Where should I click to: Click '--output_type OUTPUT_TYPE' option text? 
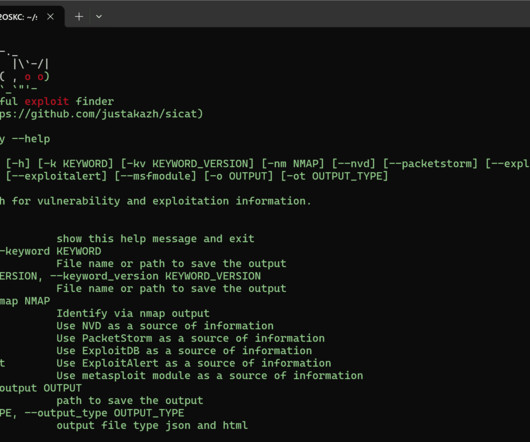[104, 413]
